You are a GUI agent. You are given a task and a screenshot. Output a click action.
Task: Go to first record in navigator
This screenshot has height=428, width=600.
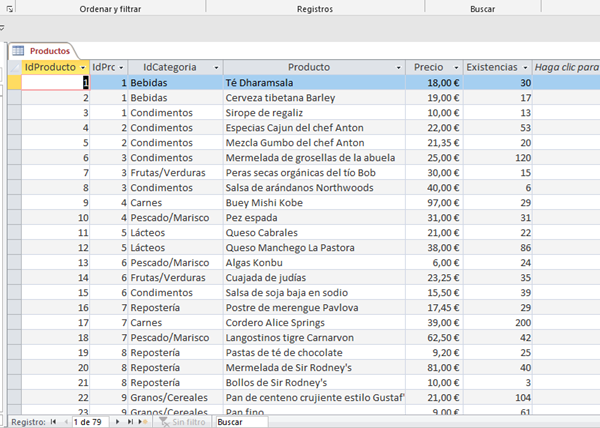(53, 422)
